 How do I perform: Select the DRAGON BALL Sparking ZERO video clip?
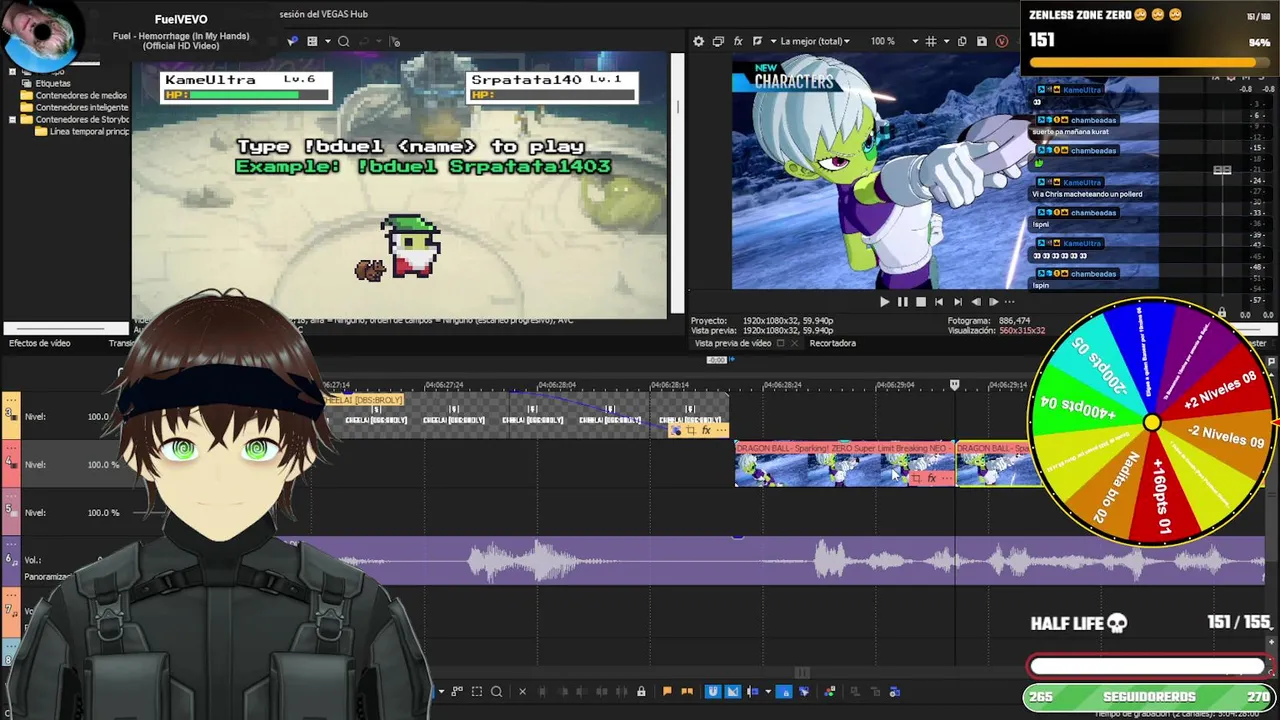[x=844, y=465]
